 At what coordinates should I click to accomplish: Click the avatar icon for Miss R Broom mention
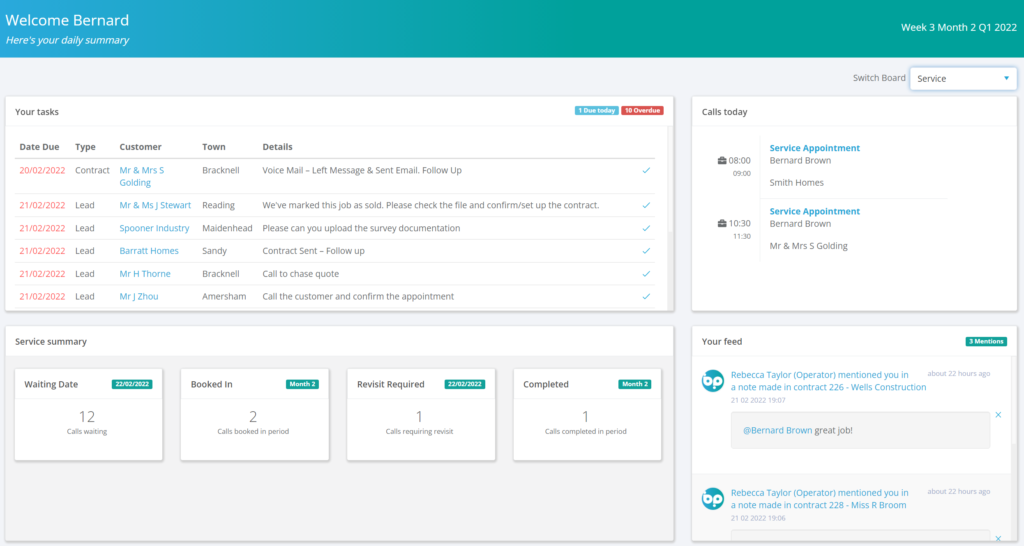click(x=713, y=498)
